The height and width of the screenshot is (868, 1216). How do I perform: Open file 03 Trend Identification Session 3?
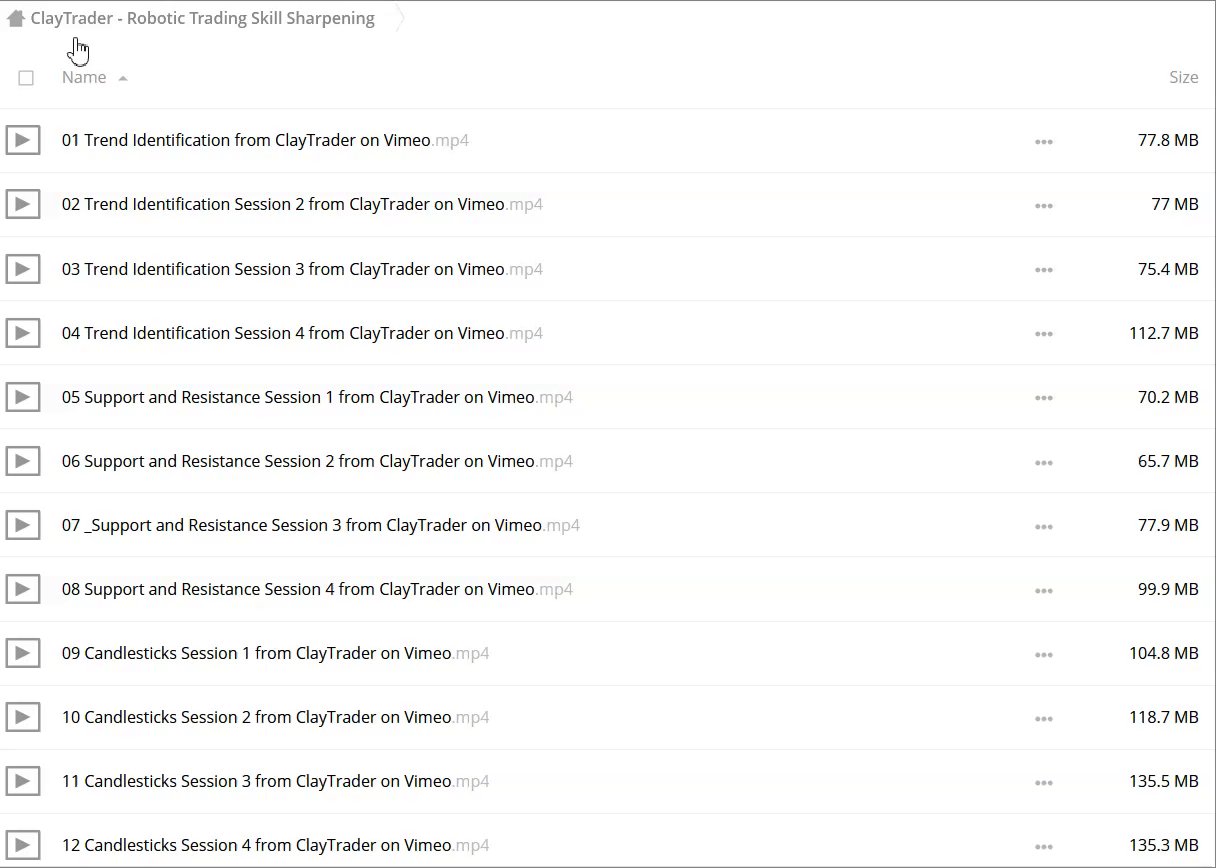302,268
